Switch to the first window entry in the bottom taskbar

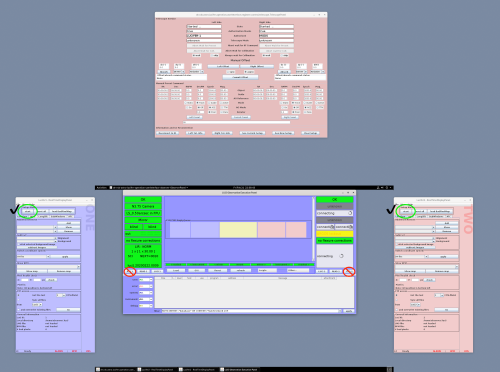click(115, 369)
